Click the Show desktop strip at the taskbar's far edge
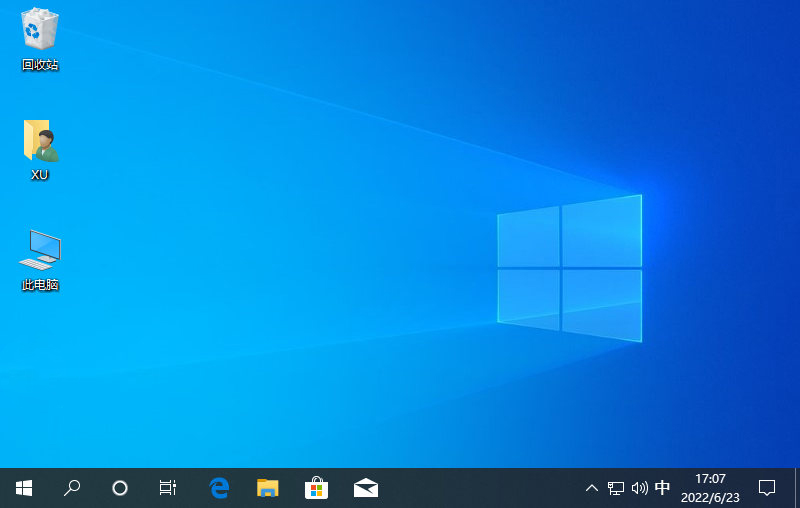Image resolution: width=800 pixels, height=508 pixels. tap(797, 488)
